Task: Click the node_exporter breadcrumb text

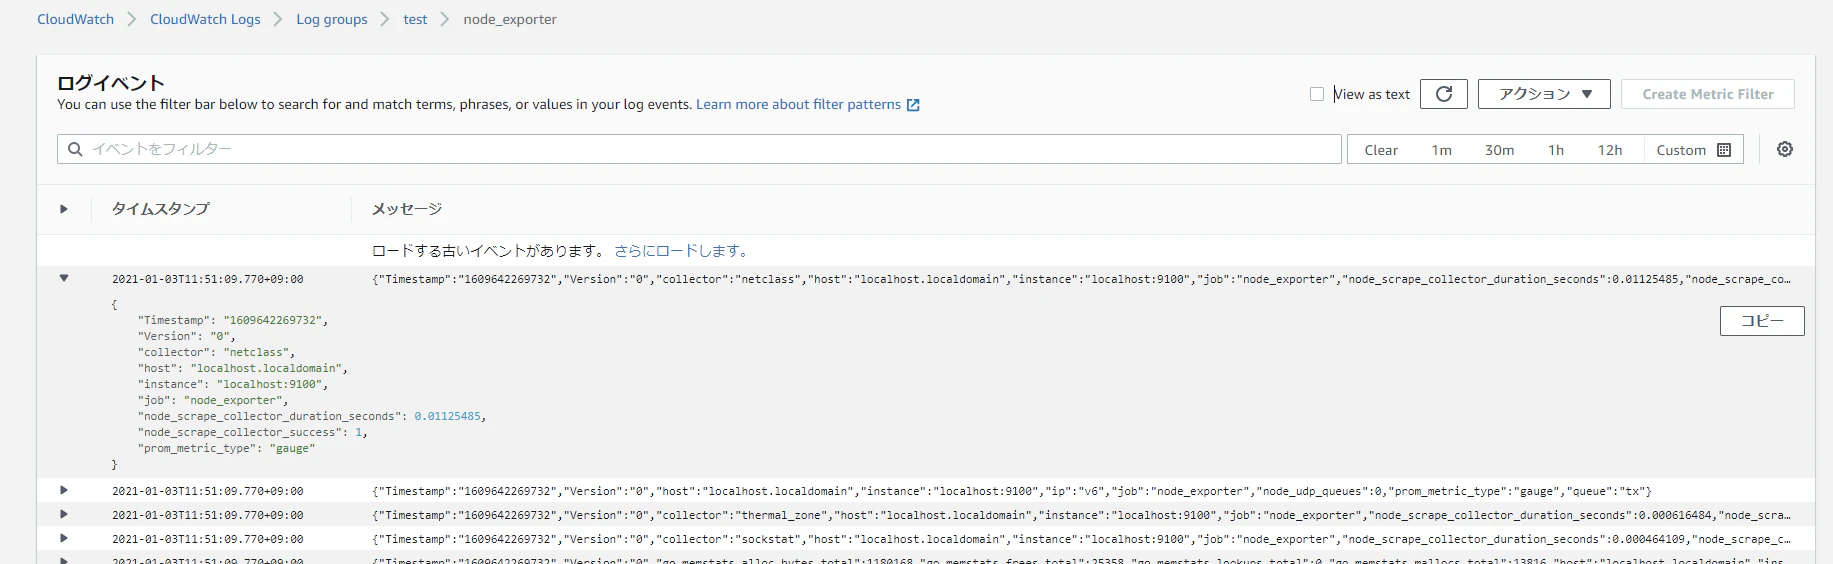Action: click(x=510, y=19)
